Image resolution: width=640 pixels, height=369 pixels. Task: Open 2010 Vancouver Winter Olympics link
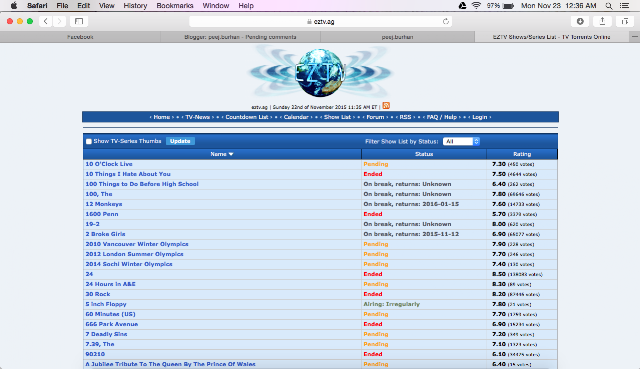(137, 244)
